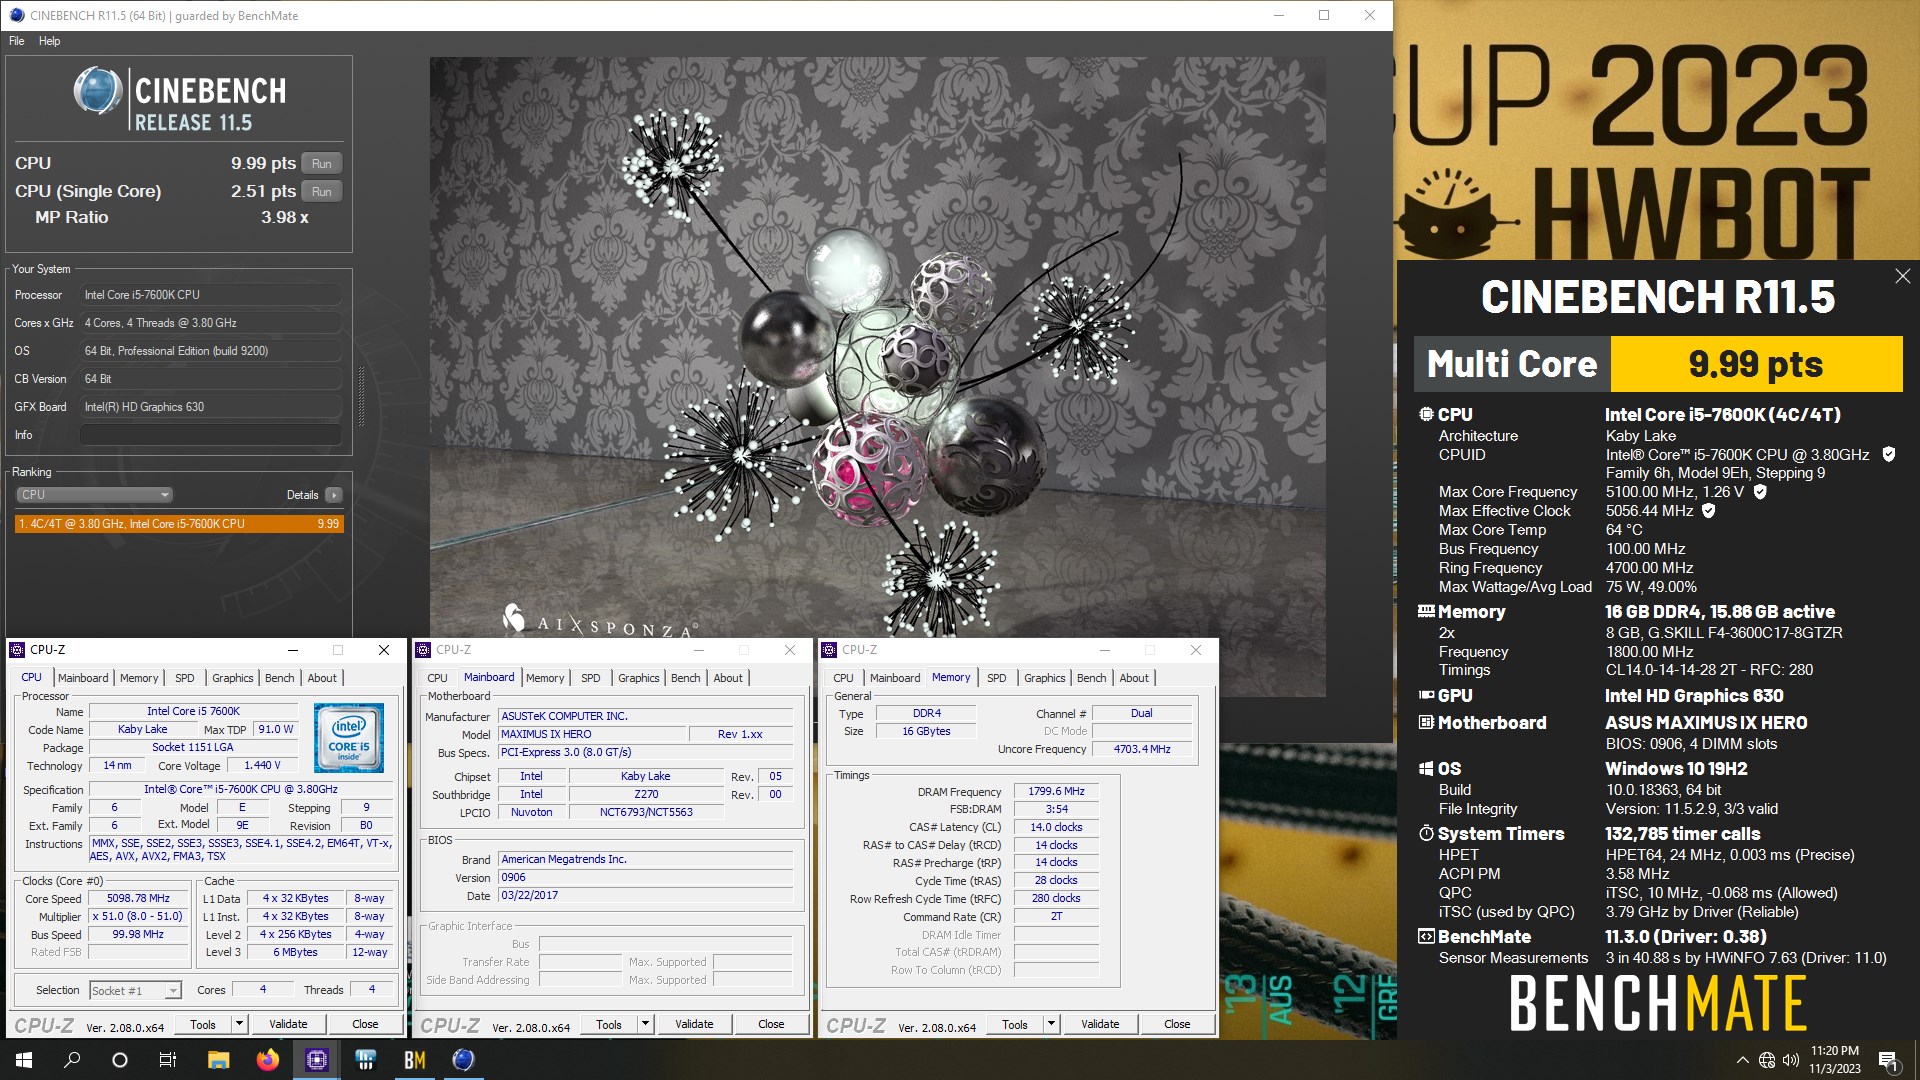The height and width of the screenshot is (1080, 1920).
Task: Click the Windows OS icon in BenchMate
Action: click(x=1426, y=768)
